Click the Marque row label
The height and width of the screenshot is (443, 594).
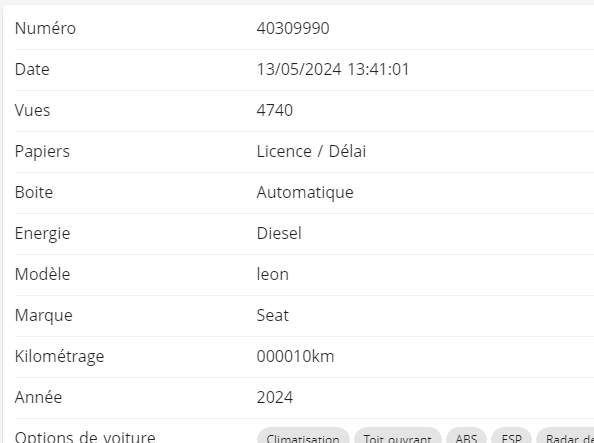[44, 315]
